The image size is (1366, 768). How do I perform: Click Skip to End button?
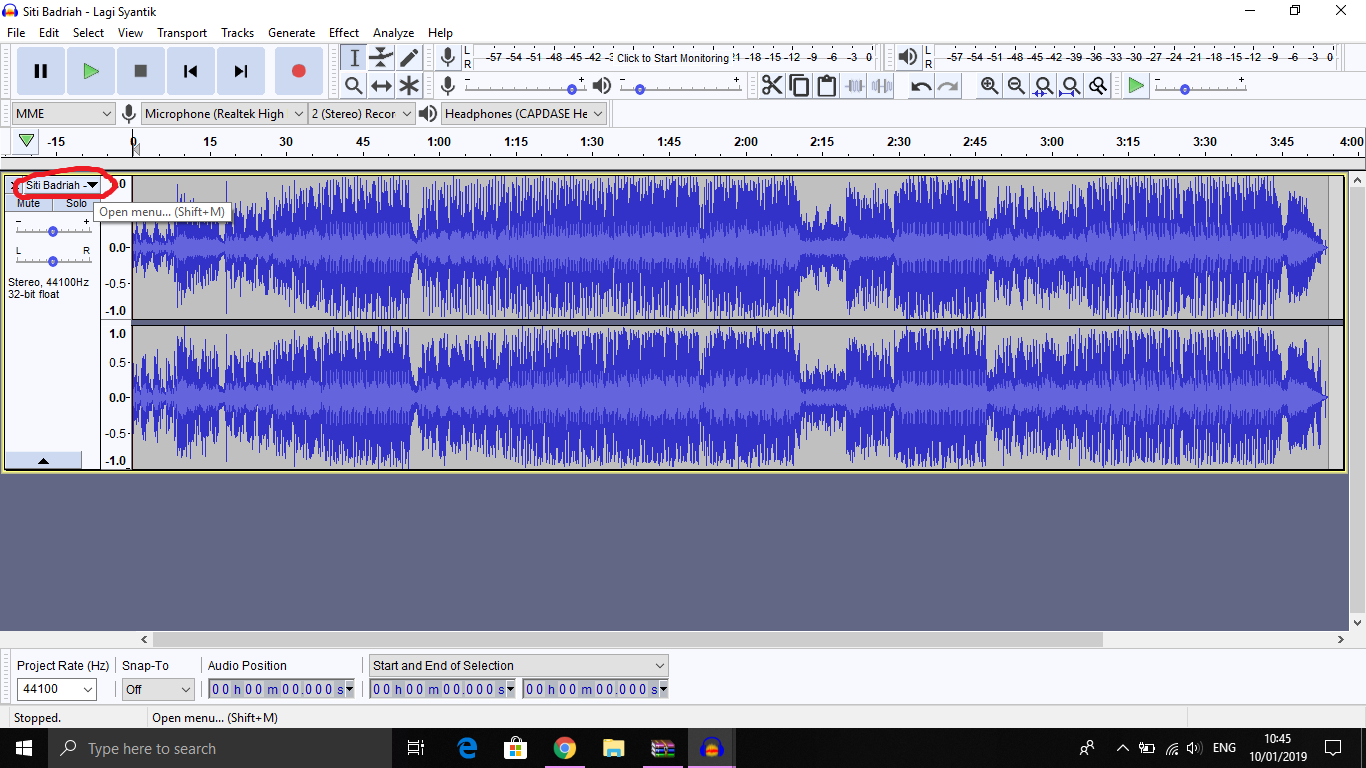[240, 71]
